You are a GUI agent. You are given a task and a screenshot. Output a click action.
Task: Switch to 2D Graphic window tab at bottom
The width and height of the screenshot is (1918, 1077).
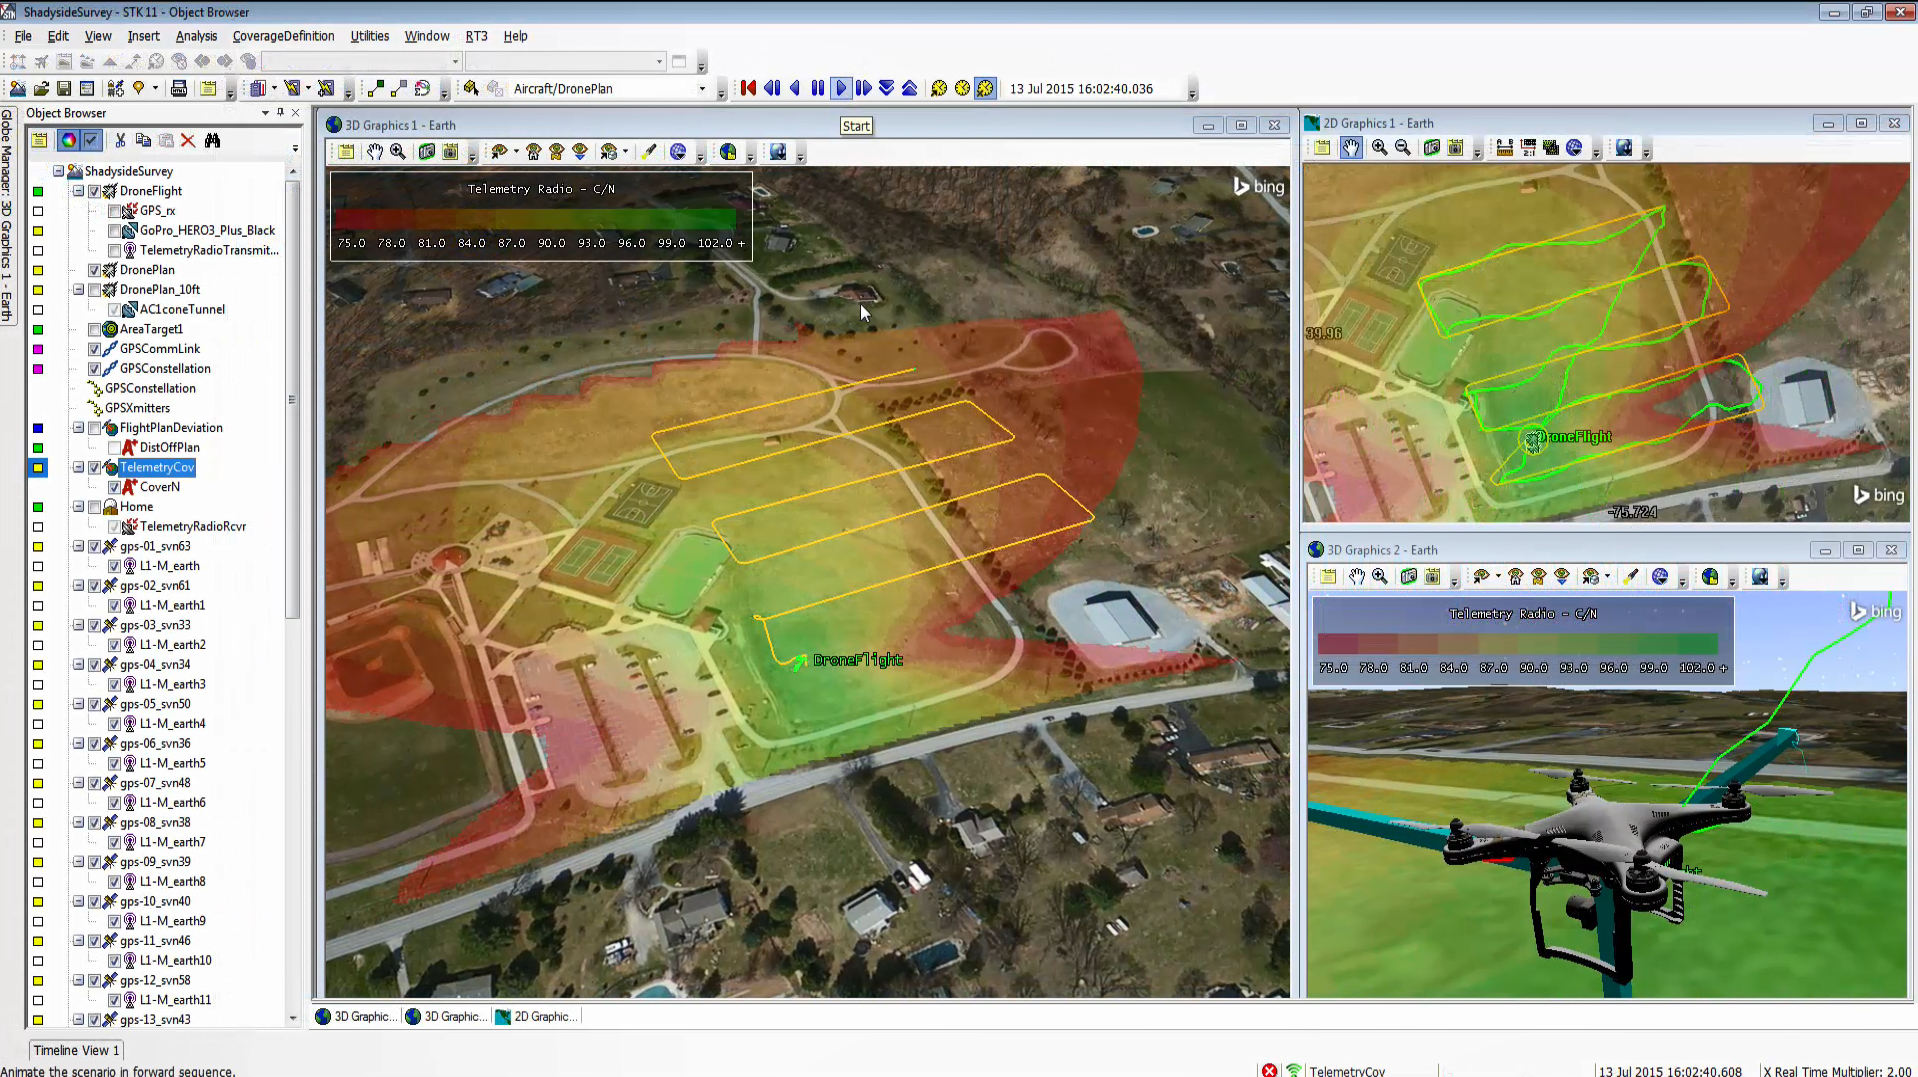tap(536, 1017)
